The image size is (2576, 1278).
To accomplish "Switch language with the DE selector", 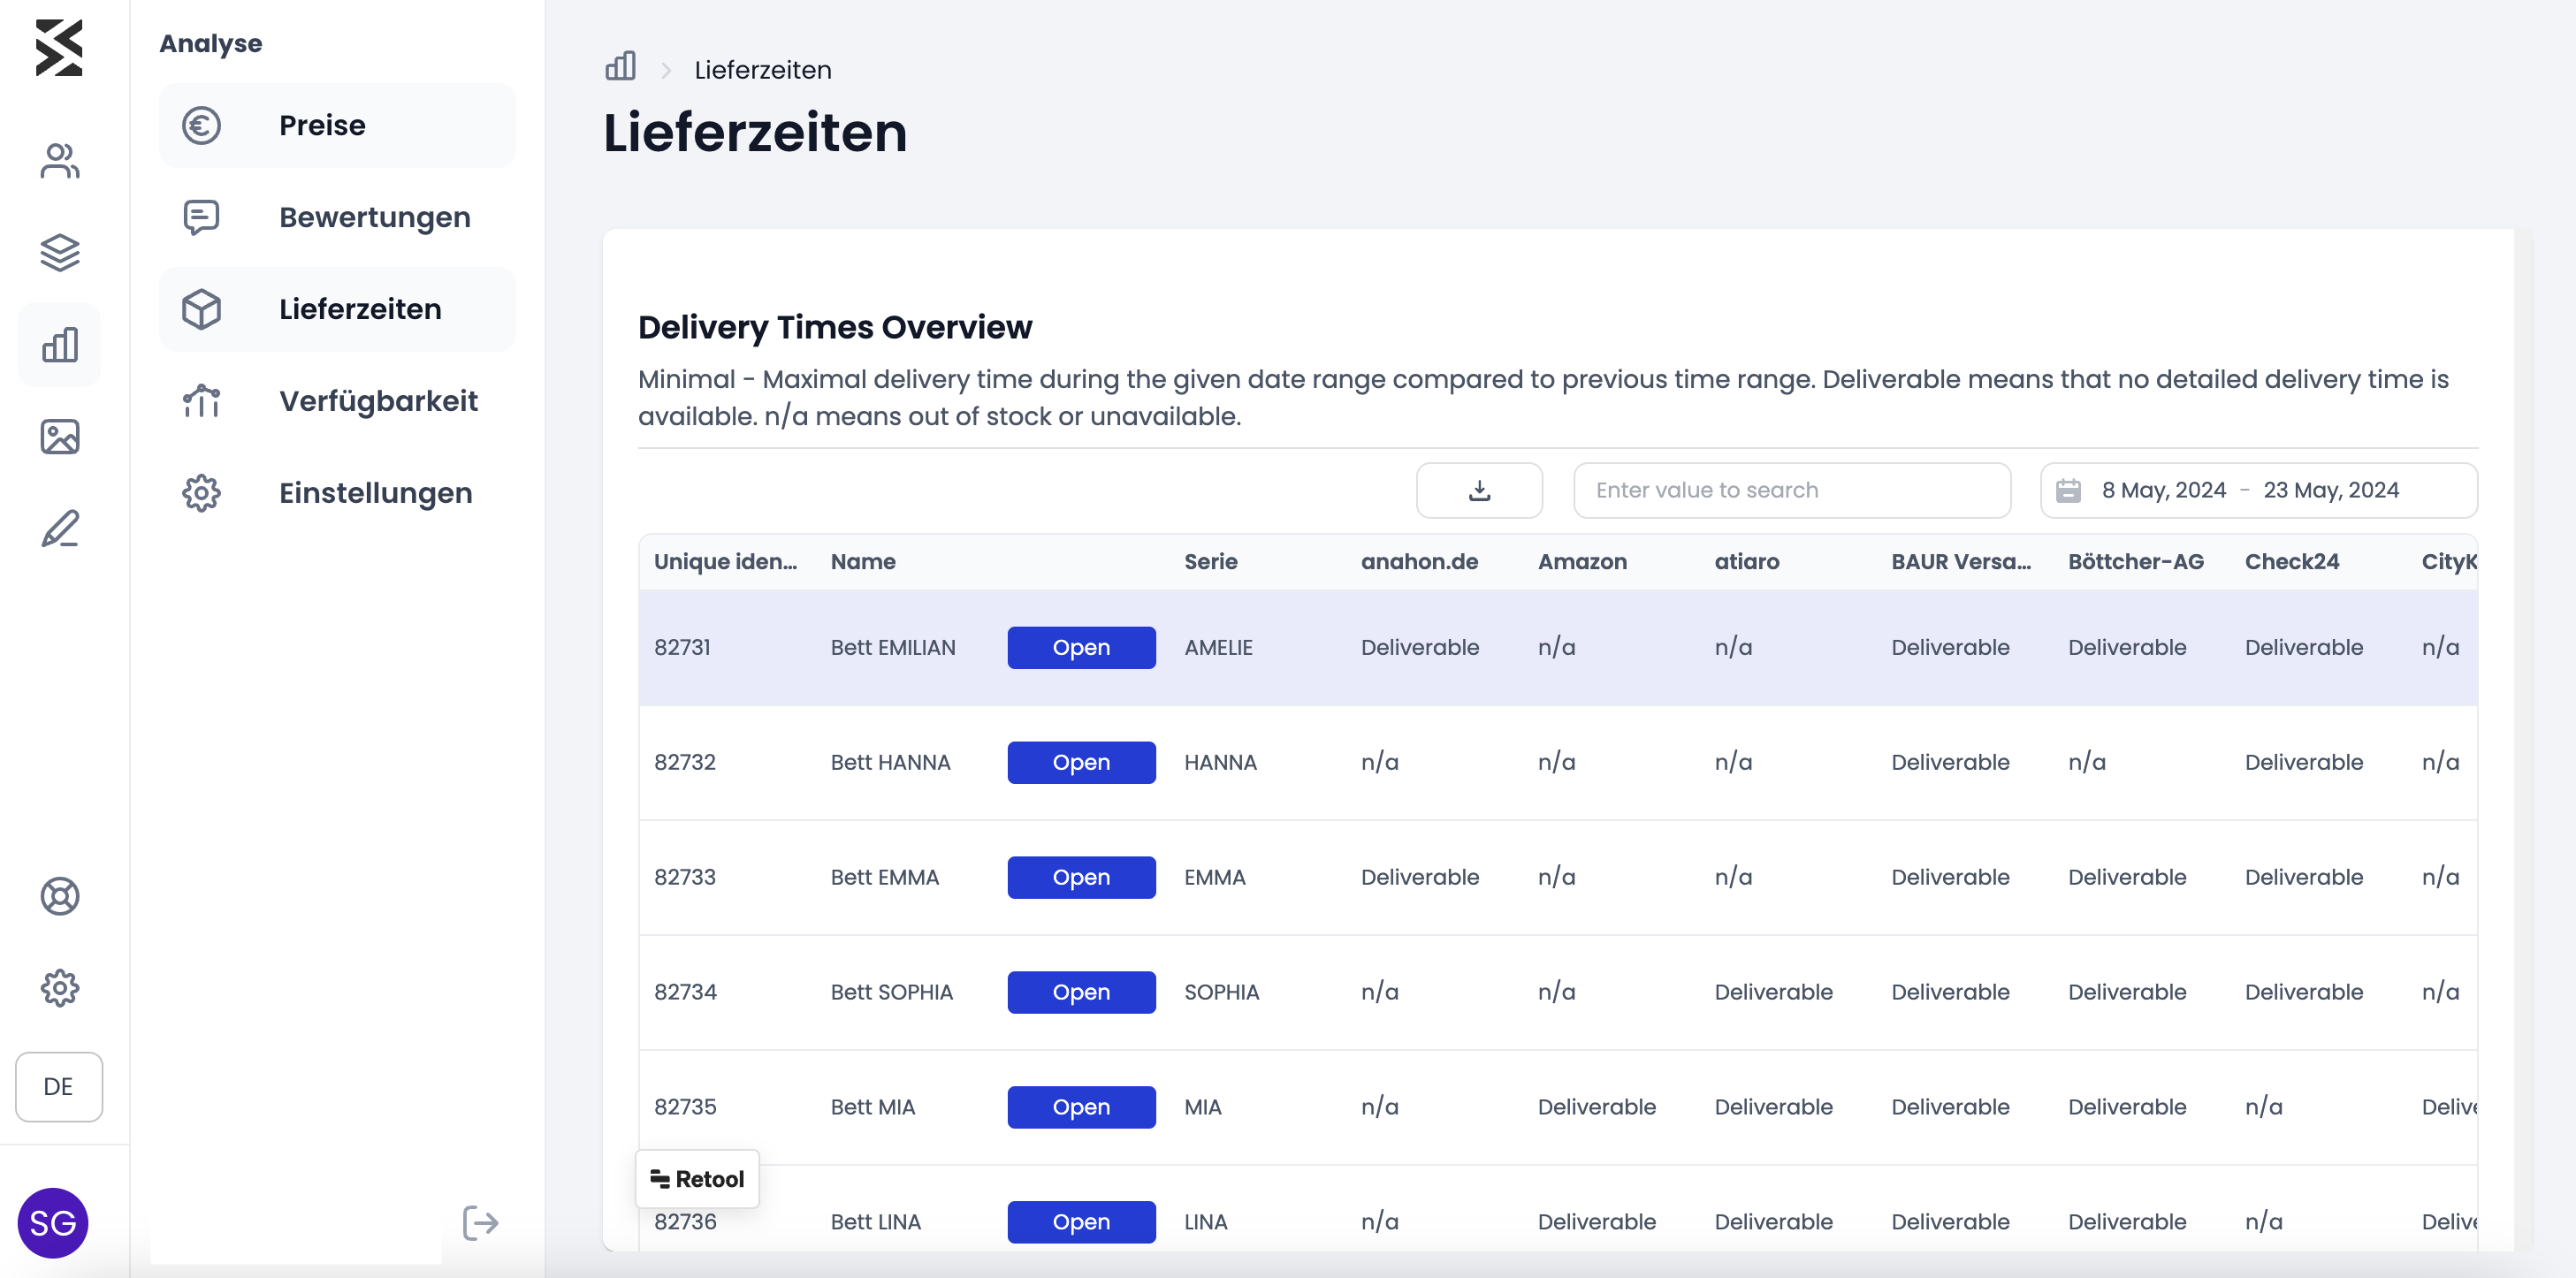I will point(59,1086).
